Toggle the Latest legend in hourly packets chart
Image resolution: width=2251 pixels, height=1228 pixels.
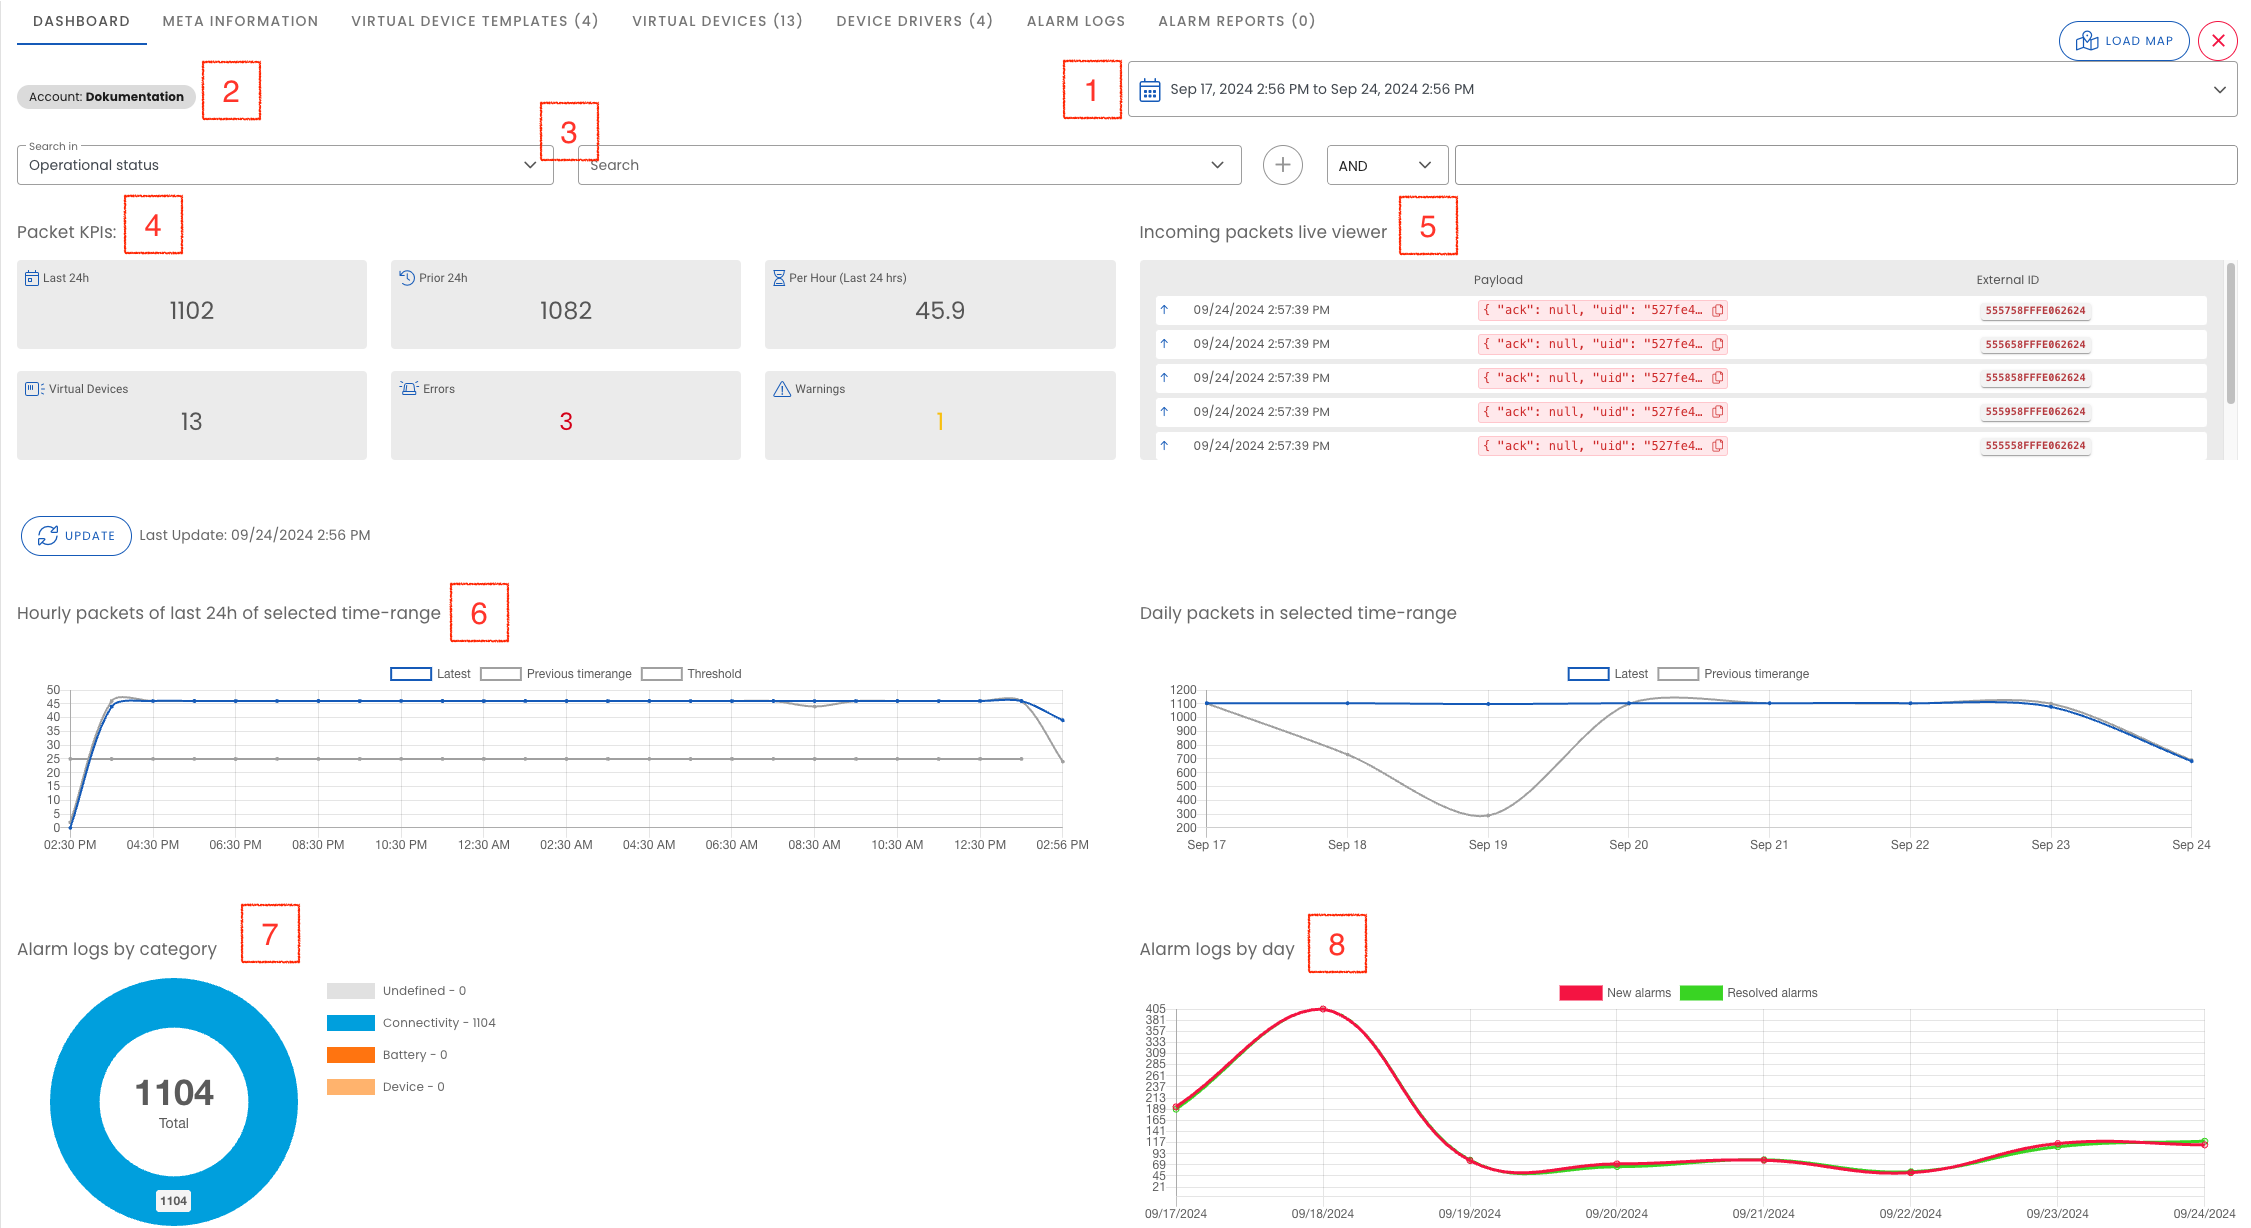coord(411,674)
